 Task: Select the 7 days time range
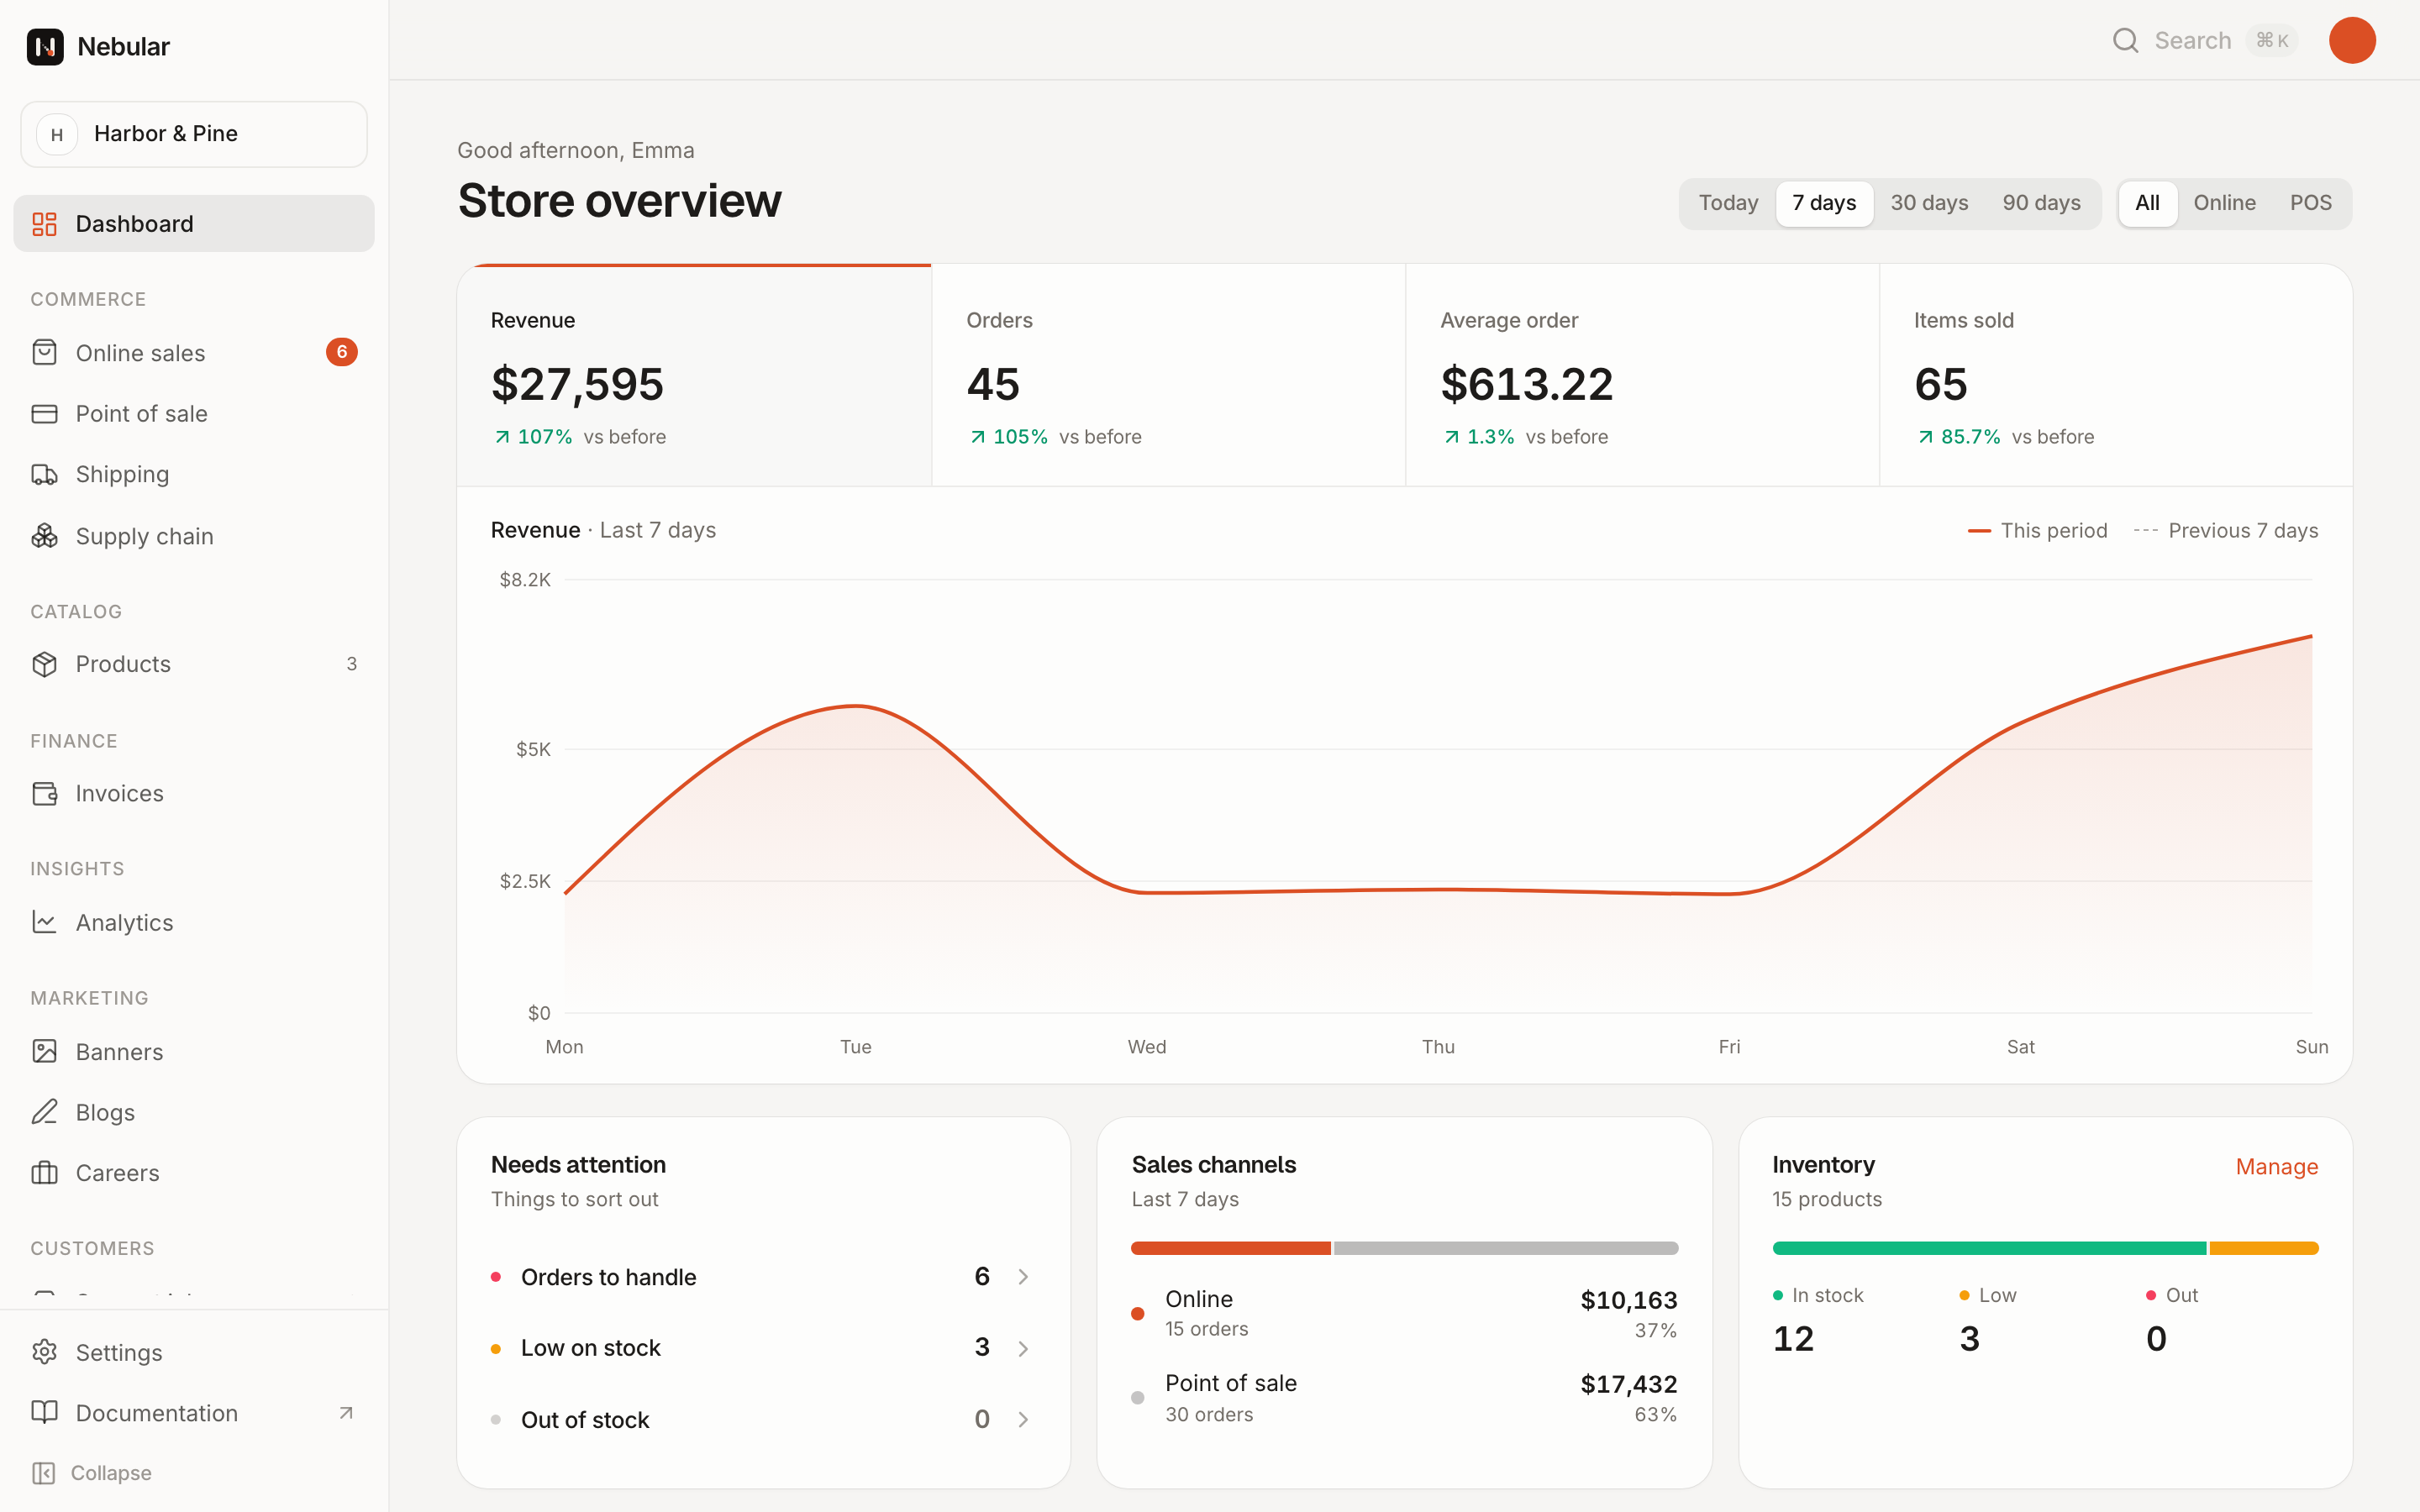point(1824,203)
